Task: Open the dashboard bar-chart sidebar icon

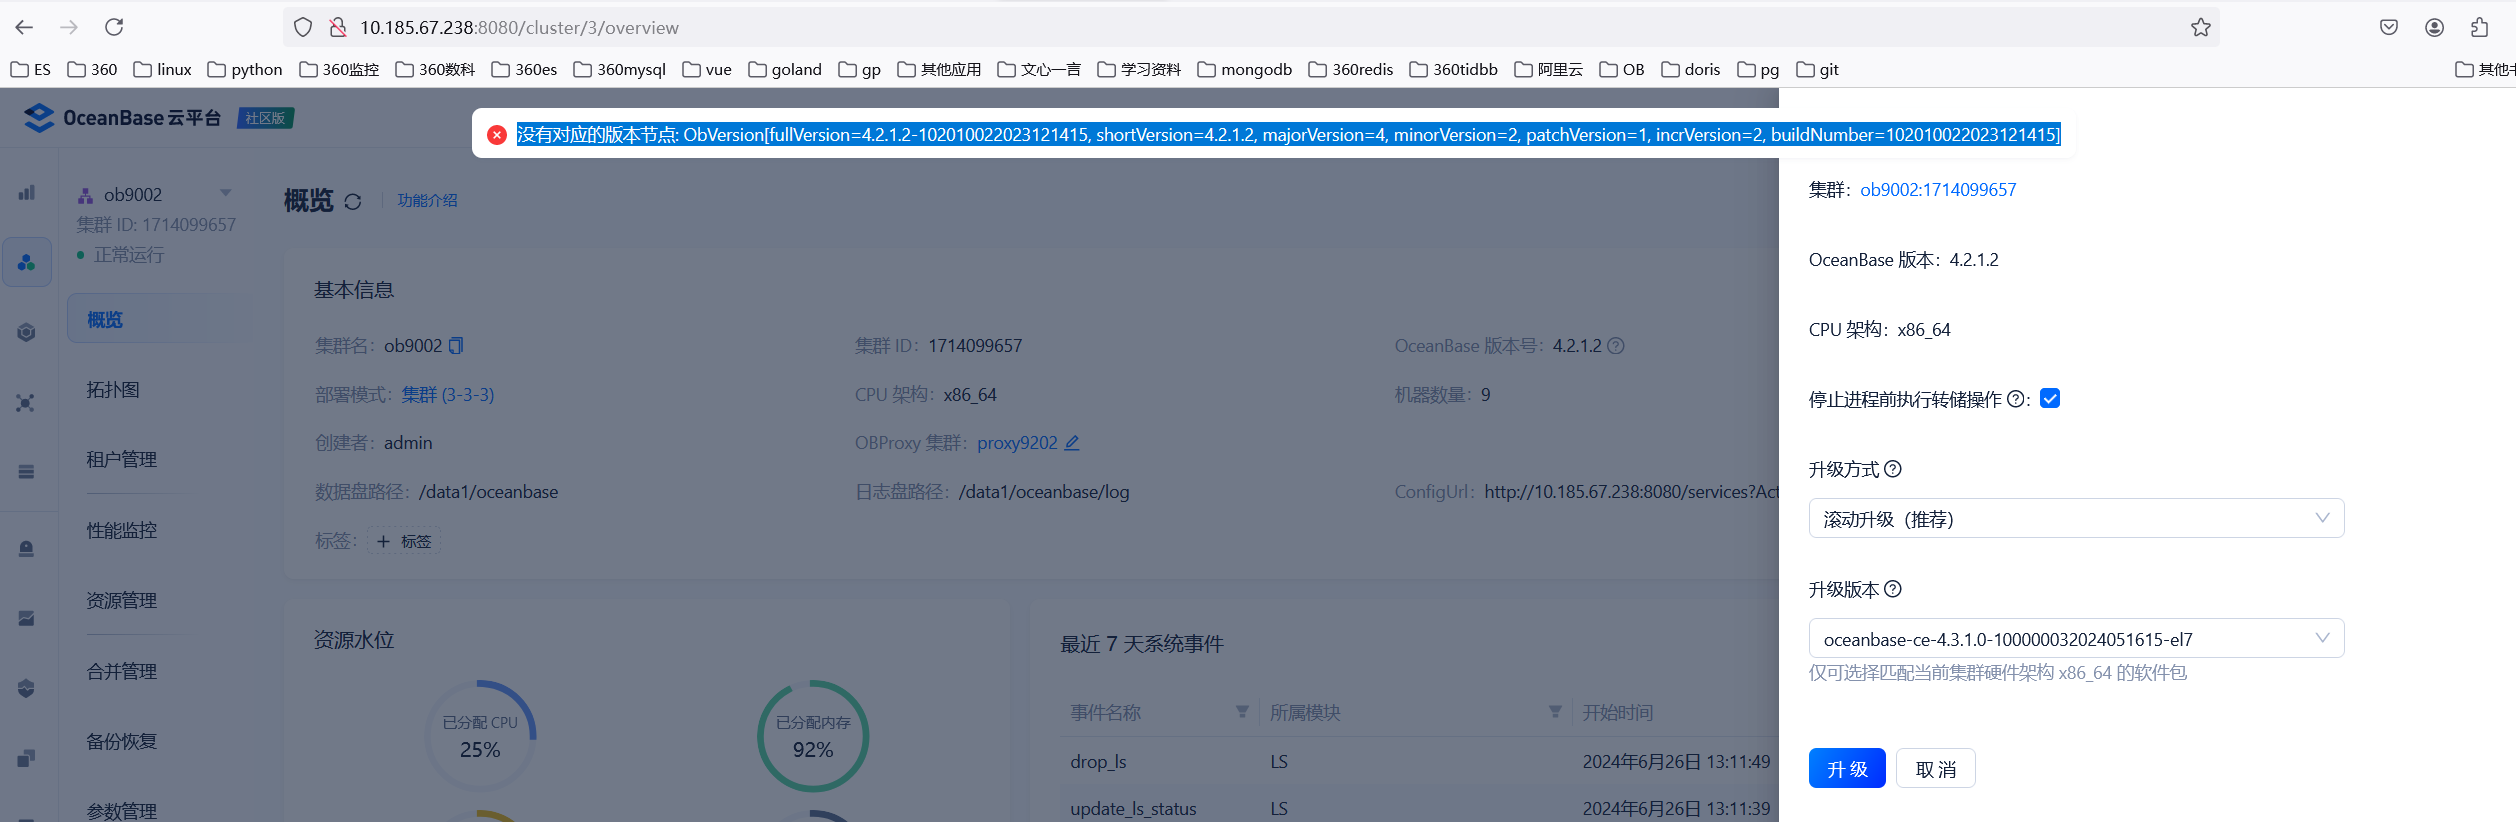Action: coord(27,192)
